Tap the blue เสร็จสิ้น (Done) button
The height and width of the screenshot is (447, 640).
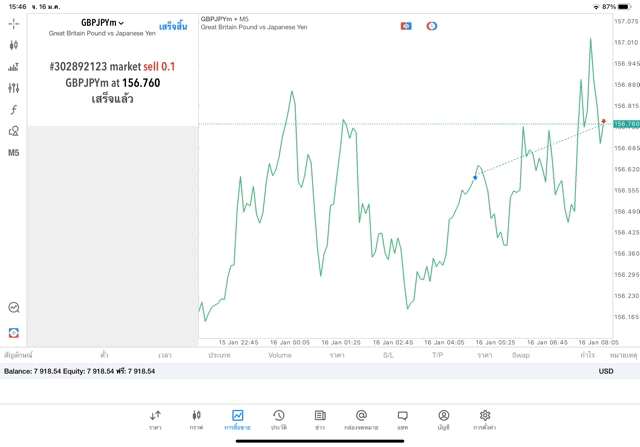[173, 27]
